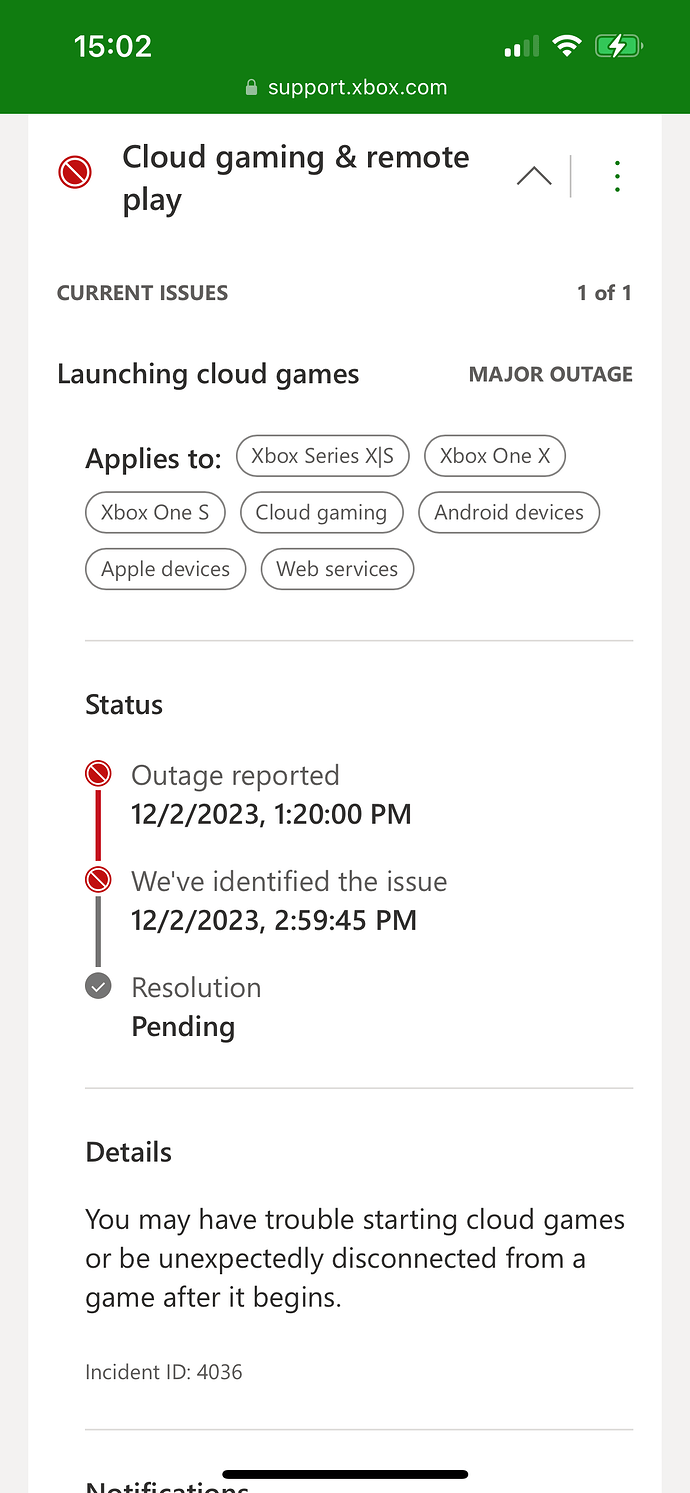Select the Xbox One S tag
Image resolution: width=690 pixels, height=1493 pixels.
[155, 513]
